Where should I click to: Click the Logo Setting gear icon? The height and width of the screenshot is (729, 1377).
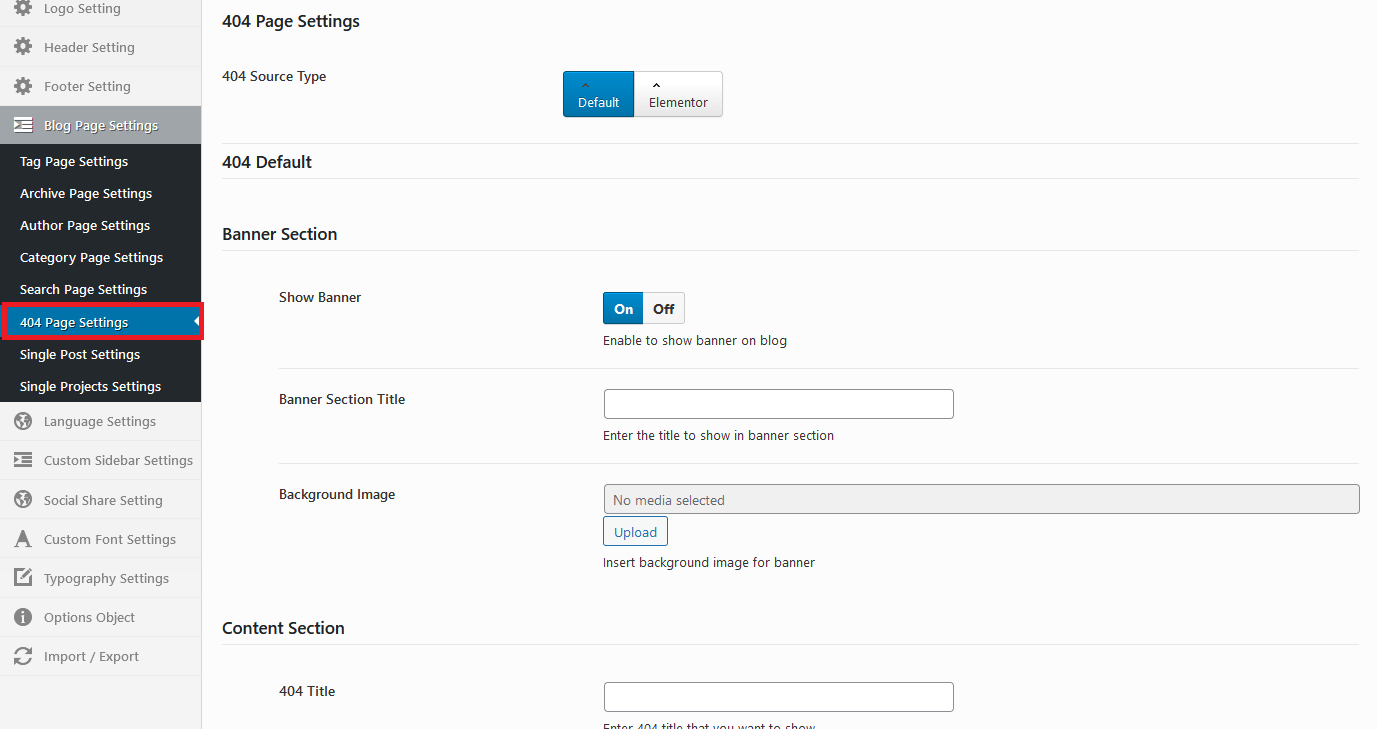(x=22, y=9)
